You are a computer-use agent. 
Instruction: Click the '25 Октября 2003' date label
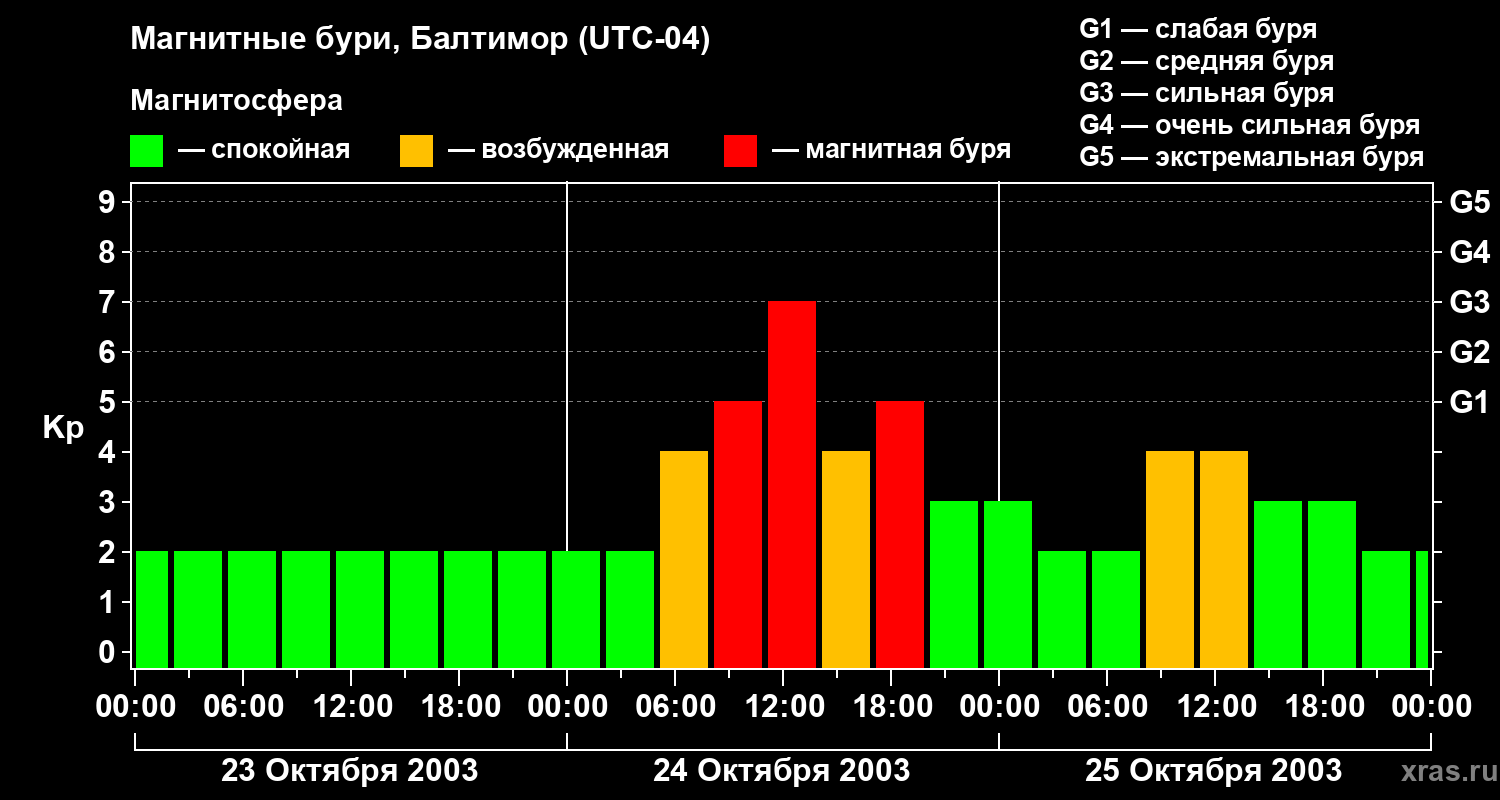tap(1213, 771)
